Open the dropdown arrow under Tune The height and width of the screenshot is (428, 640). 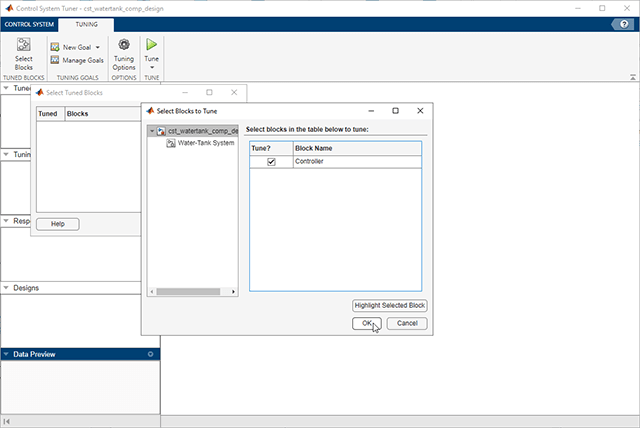(x=152, y=67)
